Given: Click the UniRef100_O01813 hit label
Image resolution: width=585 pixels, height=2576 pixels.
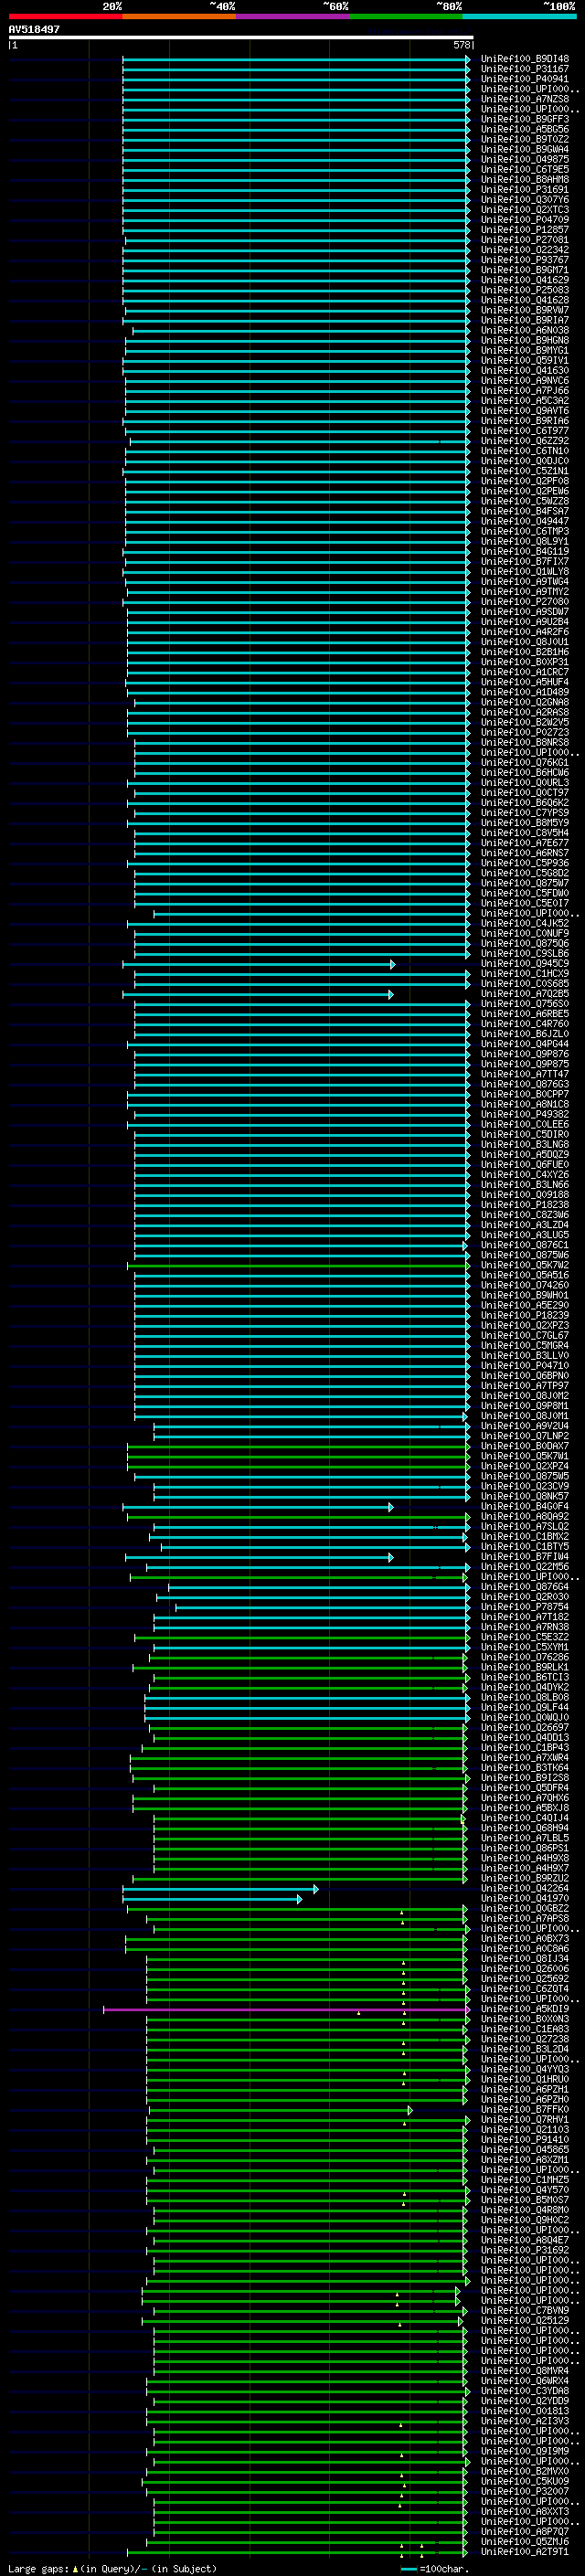Looking at the screenshot, I should [524, 2411].
